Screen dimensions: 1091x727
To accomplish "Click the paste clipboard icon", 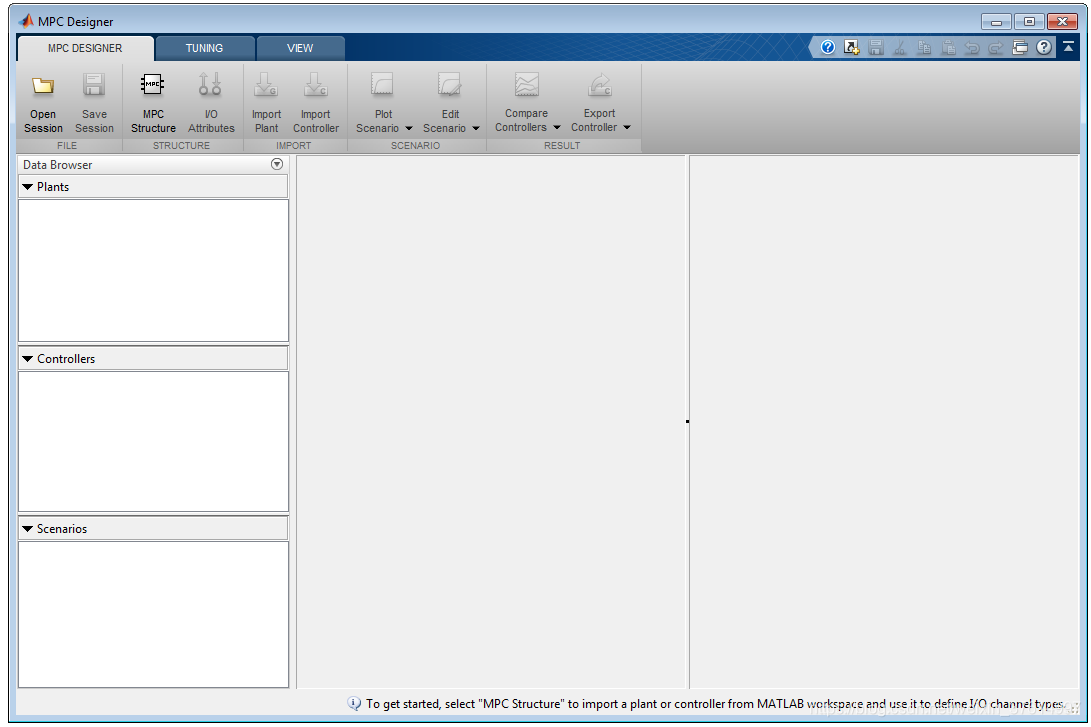I will [948, 47].
